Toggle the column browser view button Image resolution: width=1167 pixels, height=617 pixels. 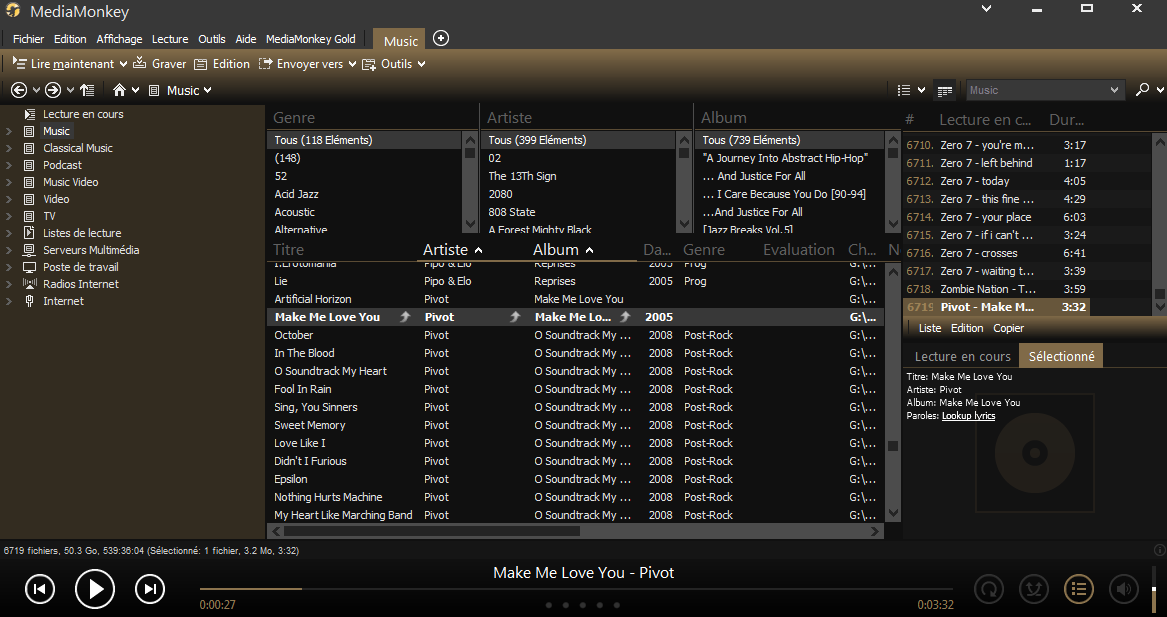tap(944, 90)
